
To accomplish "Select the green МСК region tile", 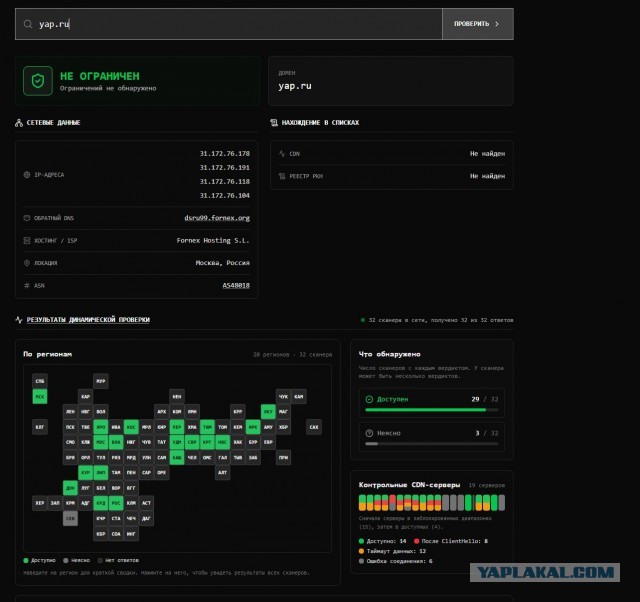I will point(40,397).
